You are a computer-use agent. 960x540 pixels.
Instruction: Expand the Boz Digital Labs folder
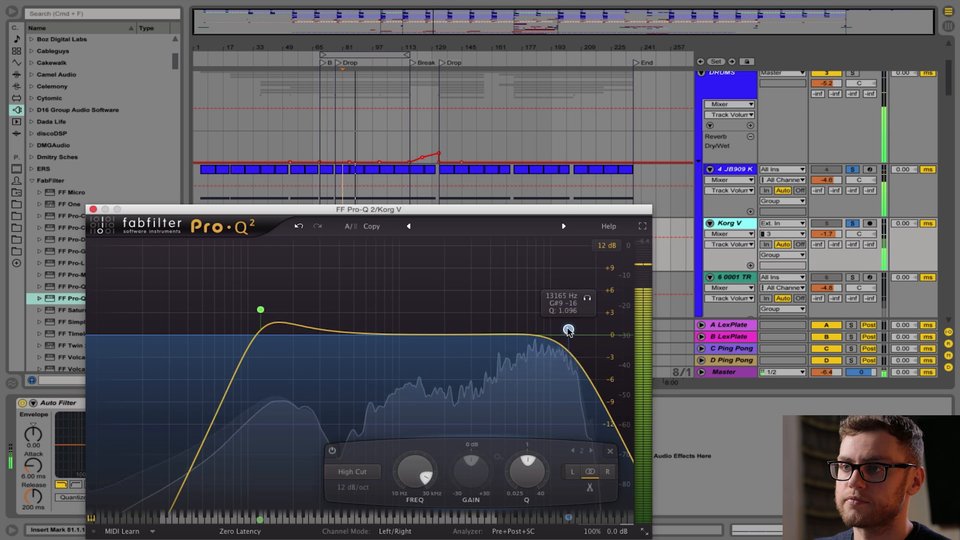click(x=32, y=39)
